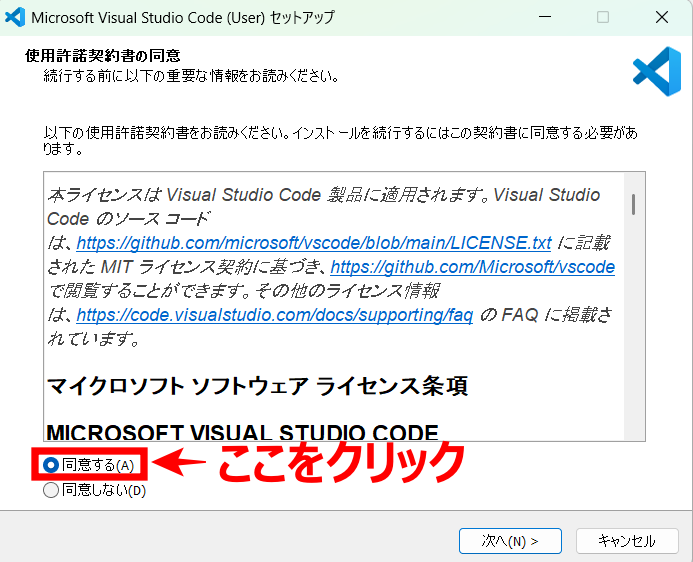The image size is (693, 562).
Task: Click the VS Code icon in title bar
Action: (15, 17)
